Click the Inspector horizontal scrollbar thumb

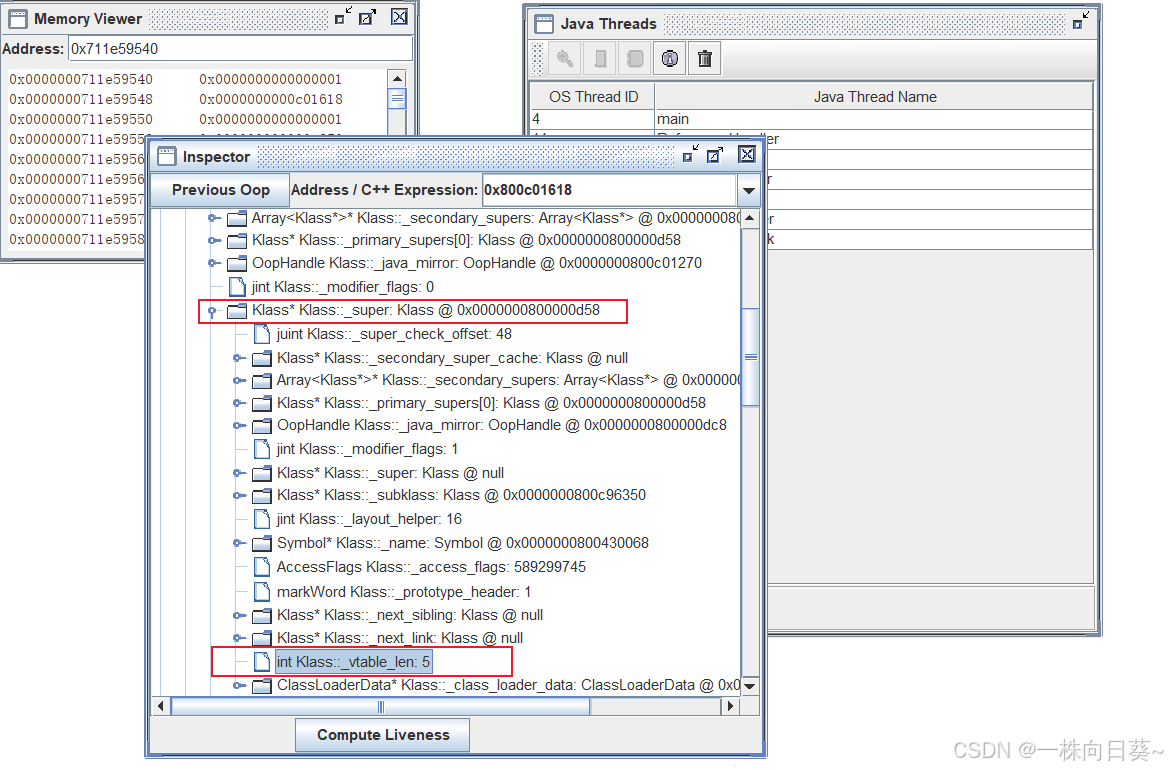coord(381,706)
